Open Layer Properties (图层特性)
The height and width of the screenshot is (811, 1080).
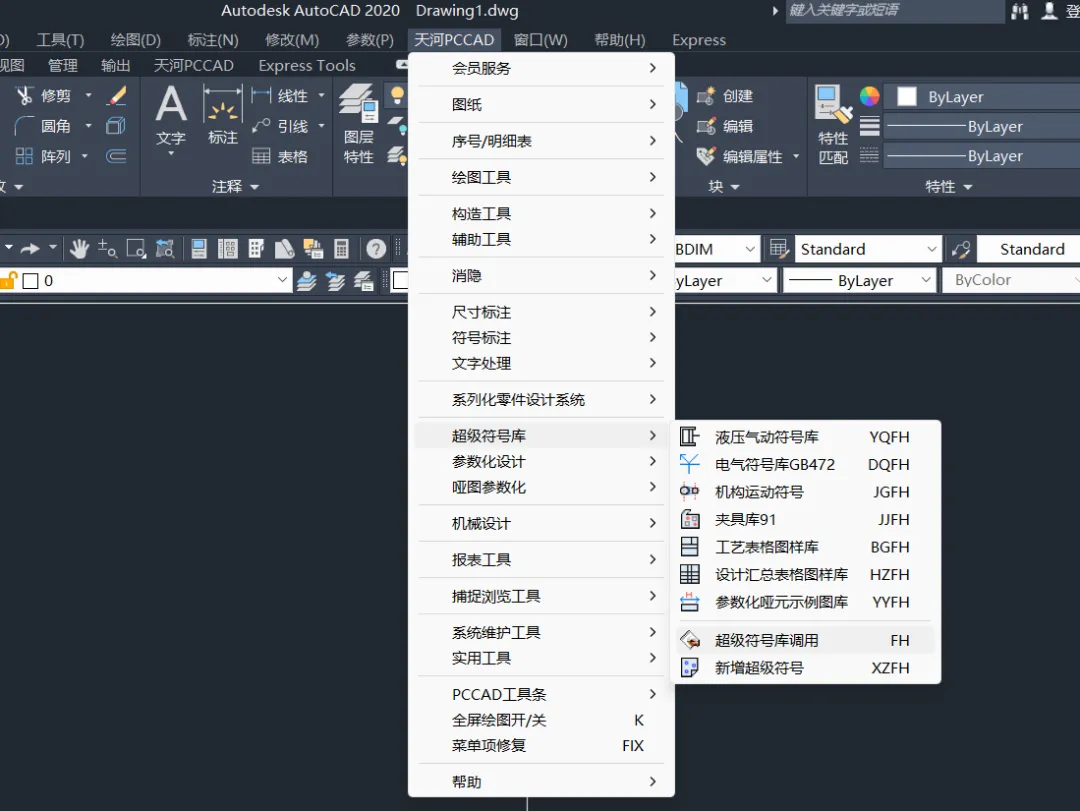359,124
